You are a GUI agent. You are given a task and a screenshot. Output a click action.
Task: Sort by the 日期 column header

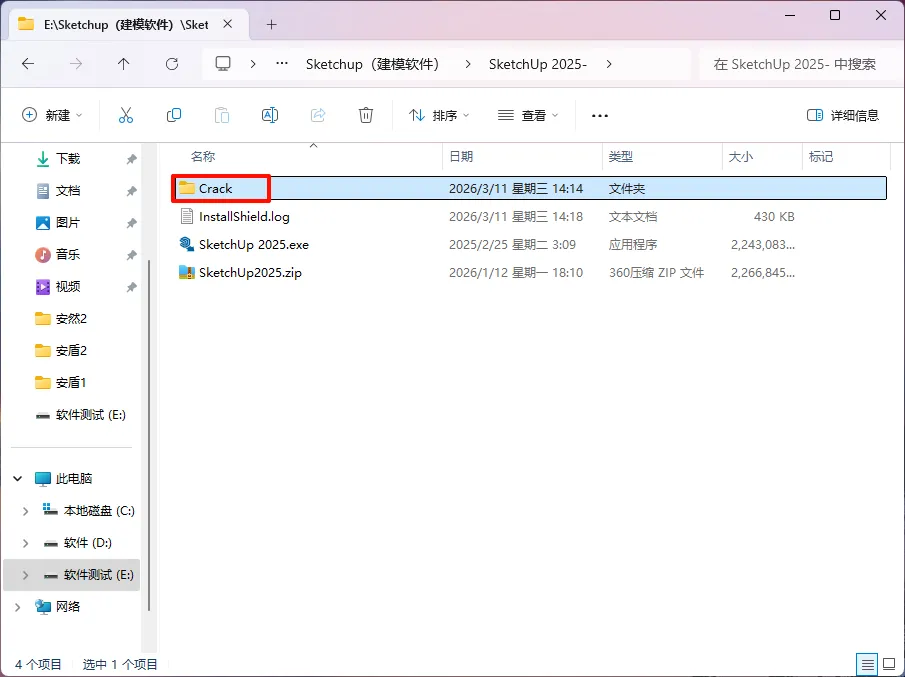(461, 156)
